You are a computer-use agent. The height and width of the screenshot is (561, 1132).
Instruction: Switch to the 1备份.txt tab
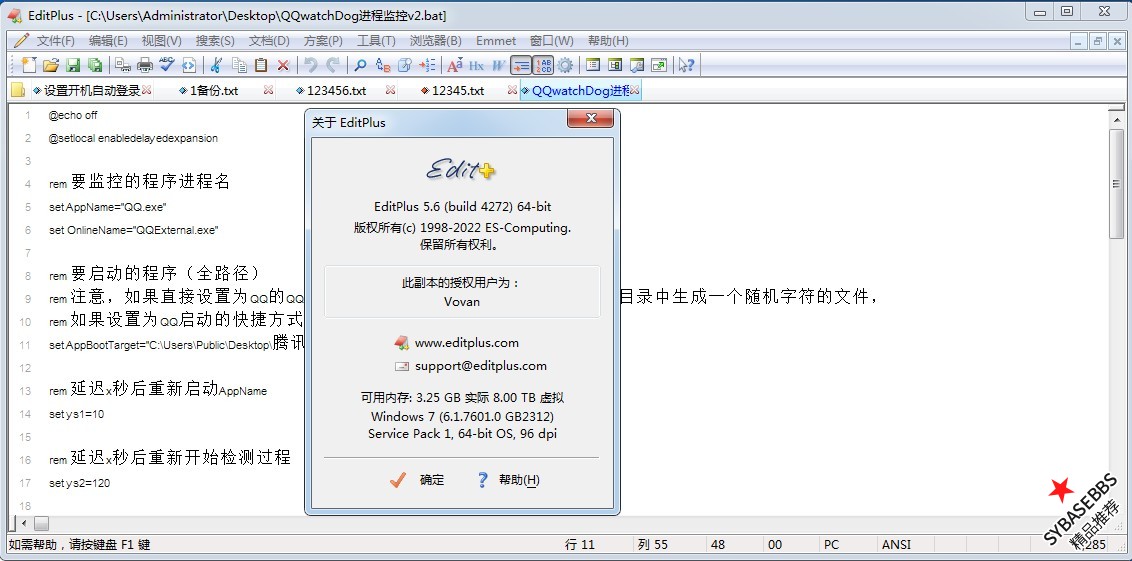[214, 91]
